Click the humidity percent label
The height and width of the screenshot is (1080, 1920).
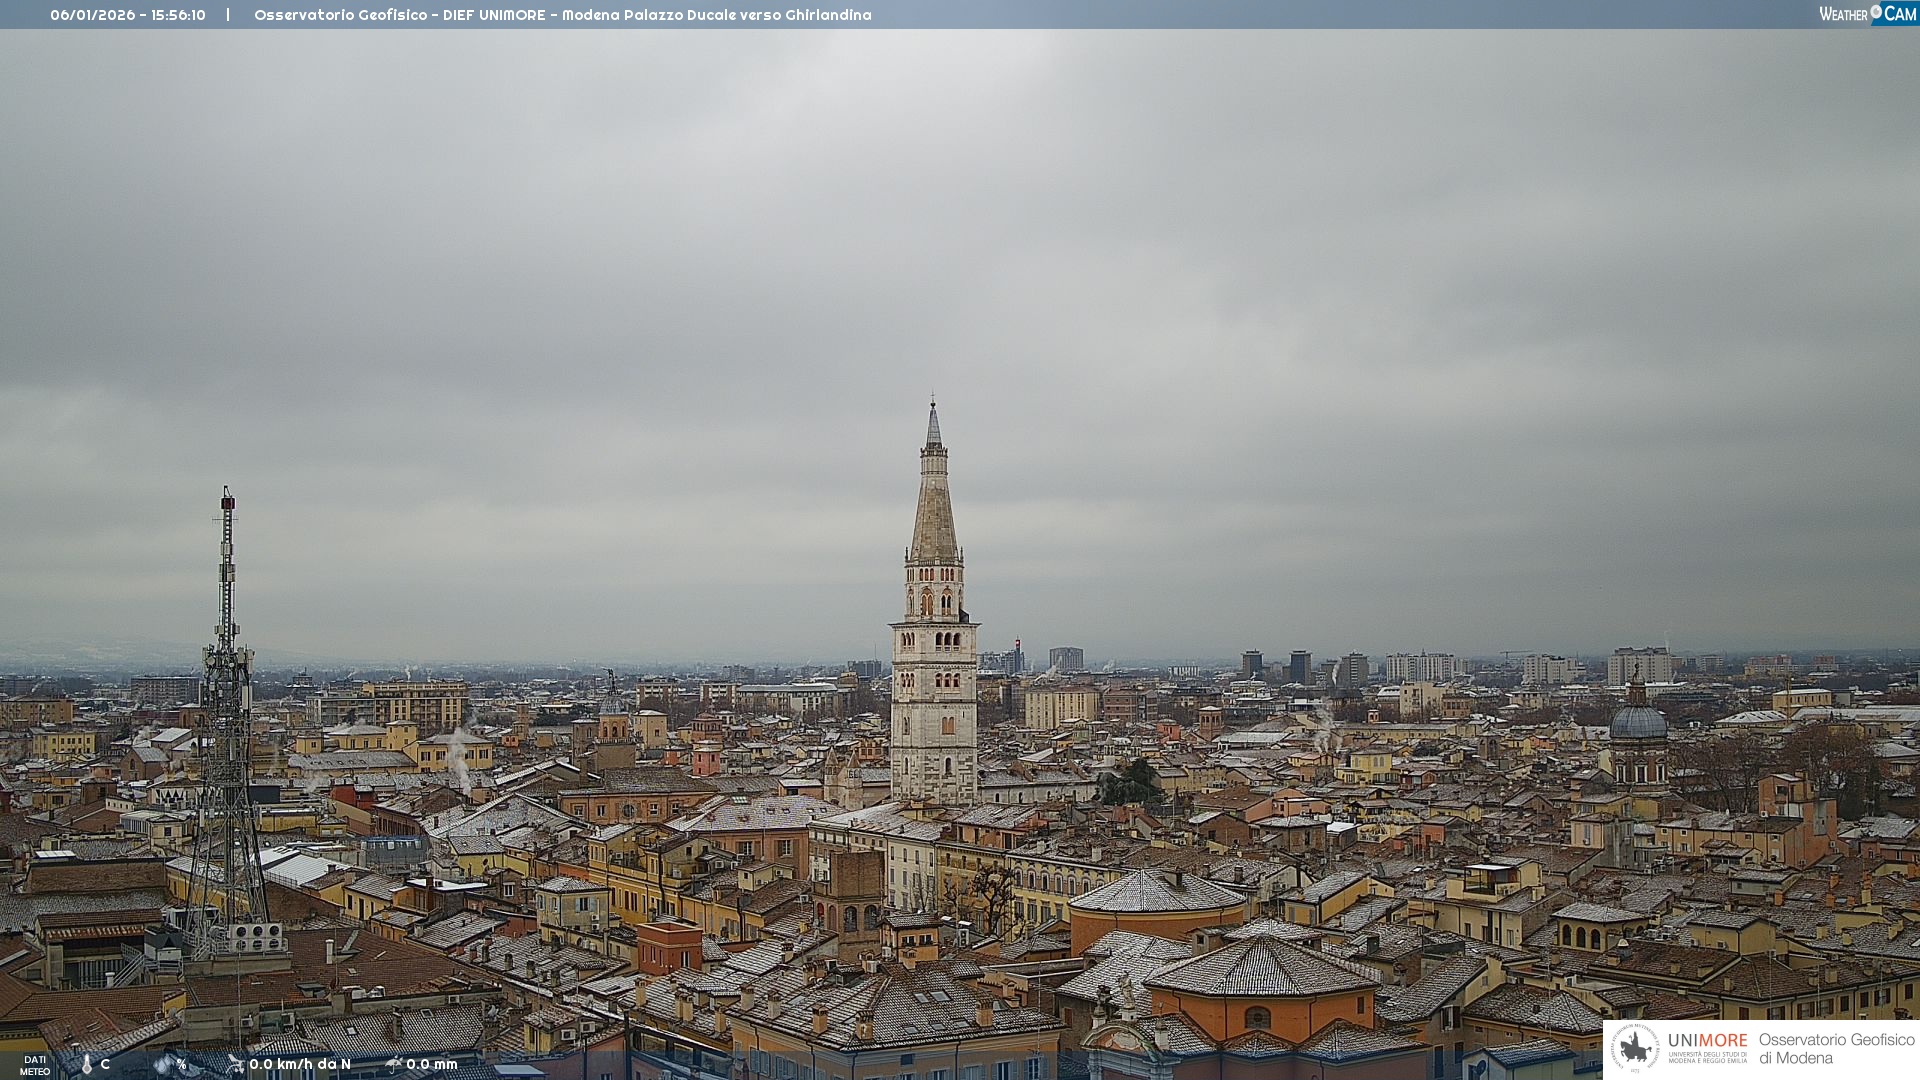(x=182, y=1064)
